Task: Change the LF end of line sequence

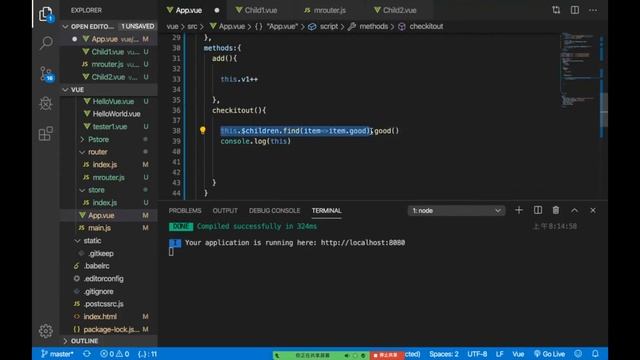Action: (499, 354)
